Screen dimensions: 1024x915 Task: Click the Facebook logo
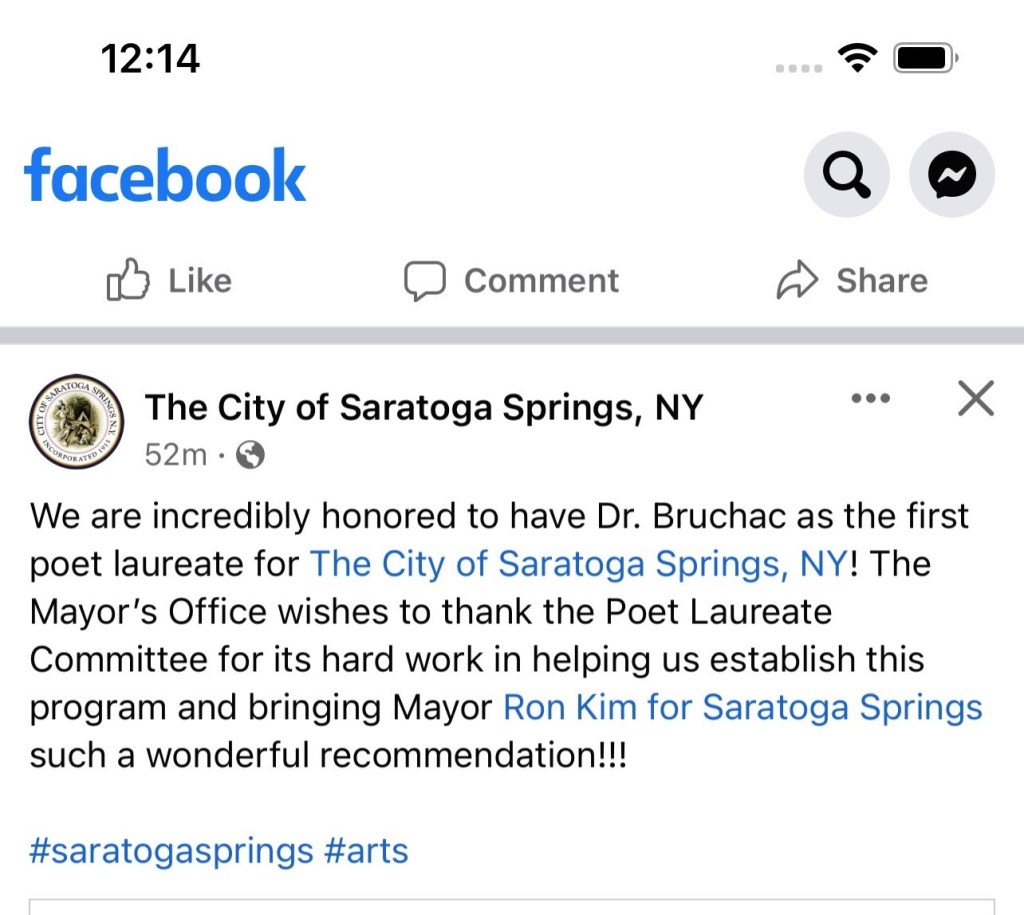[165, 176]
